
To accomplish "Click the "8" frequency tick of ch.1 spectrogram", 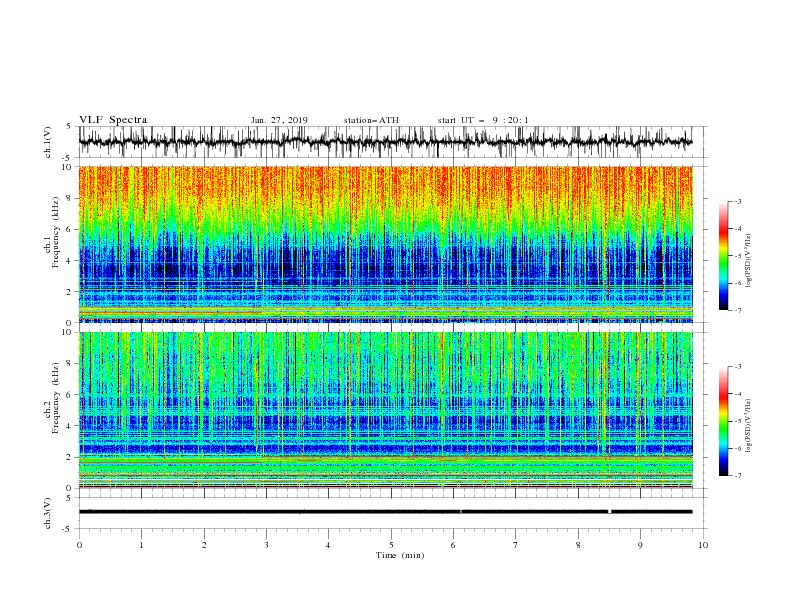I will click(70, 198).
